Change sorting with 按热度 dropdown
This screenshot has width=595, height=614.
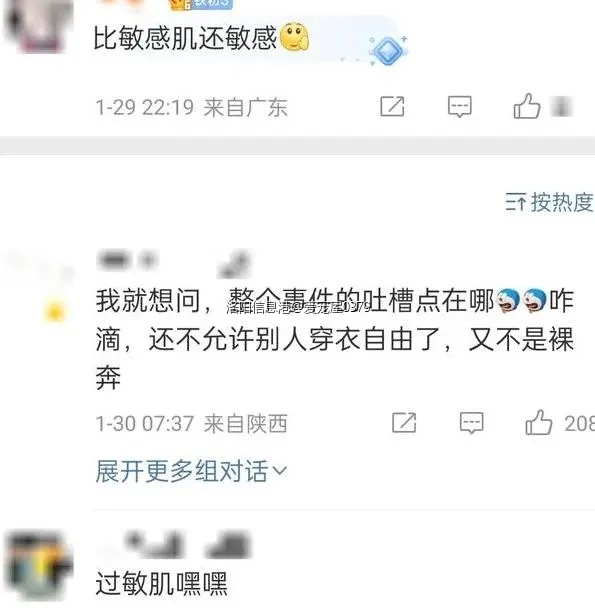pyautogui.click(x=549, y=202)
